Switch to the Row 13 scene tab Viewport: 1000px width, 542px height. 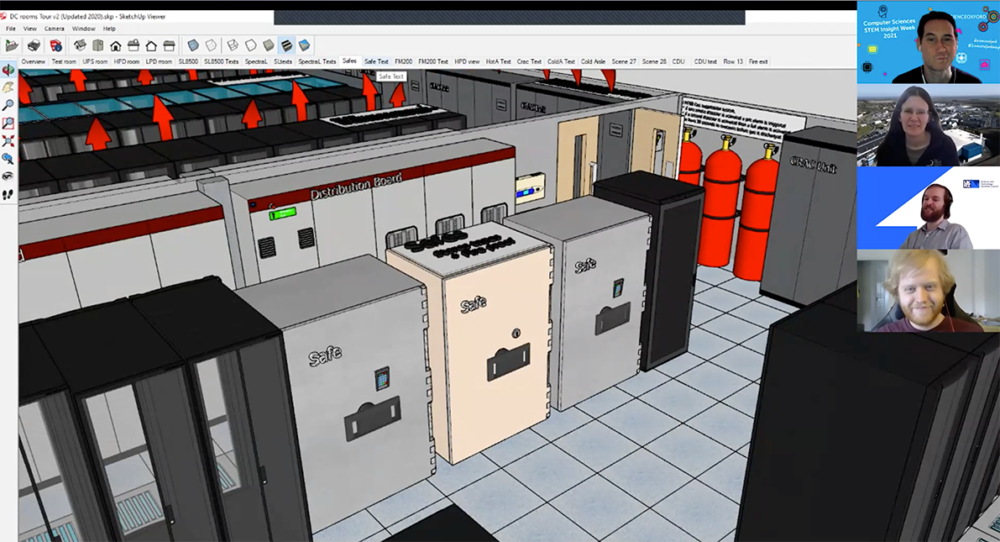click(733, 62)
